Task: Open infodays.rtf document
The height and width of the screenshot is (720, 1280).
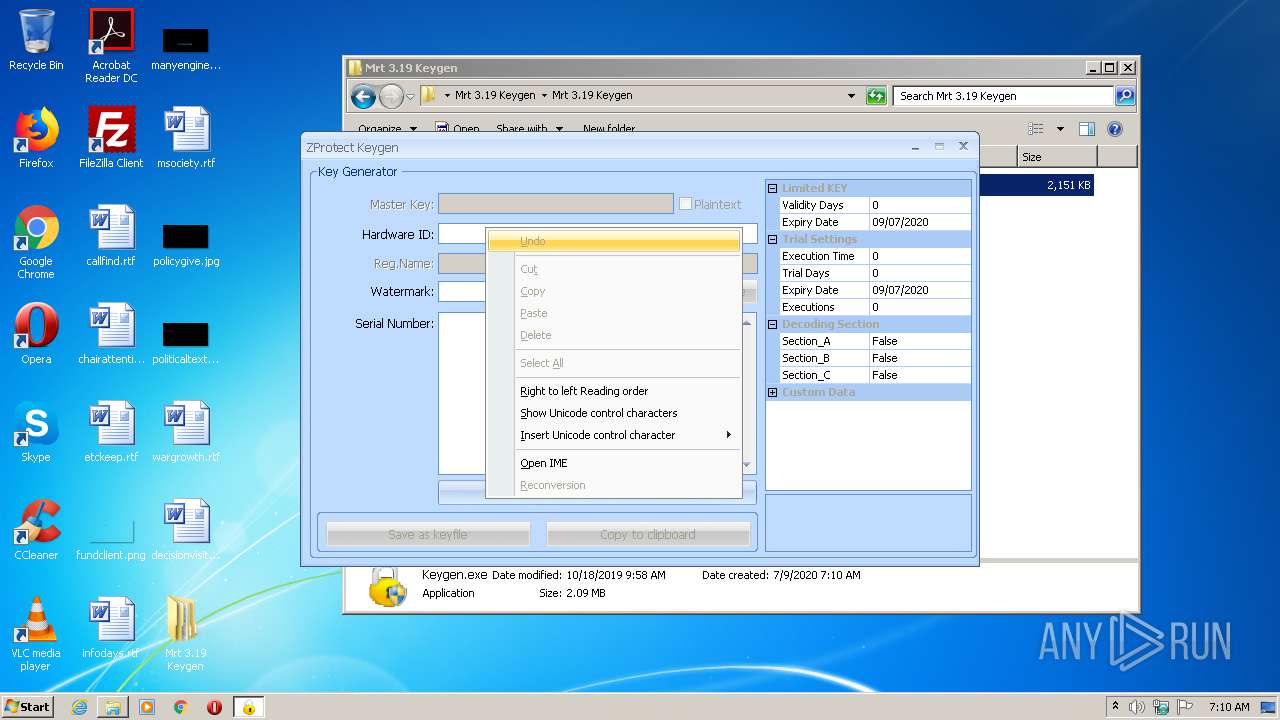Action: point(111,628)
